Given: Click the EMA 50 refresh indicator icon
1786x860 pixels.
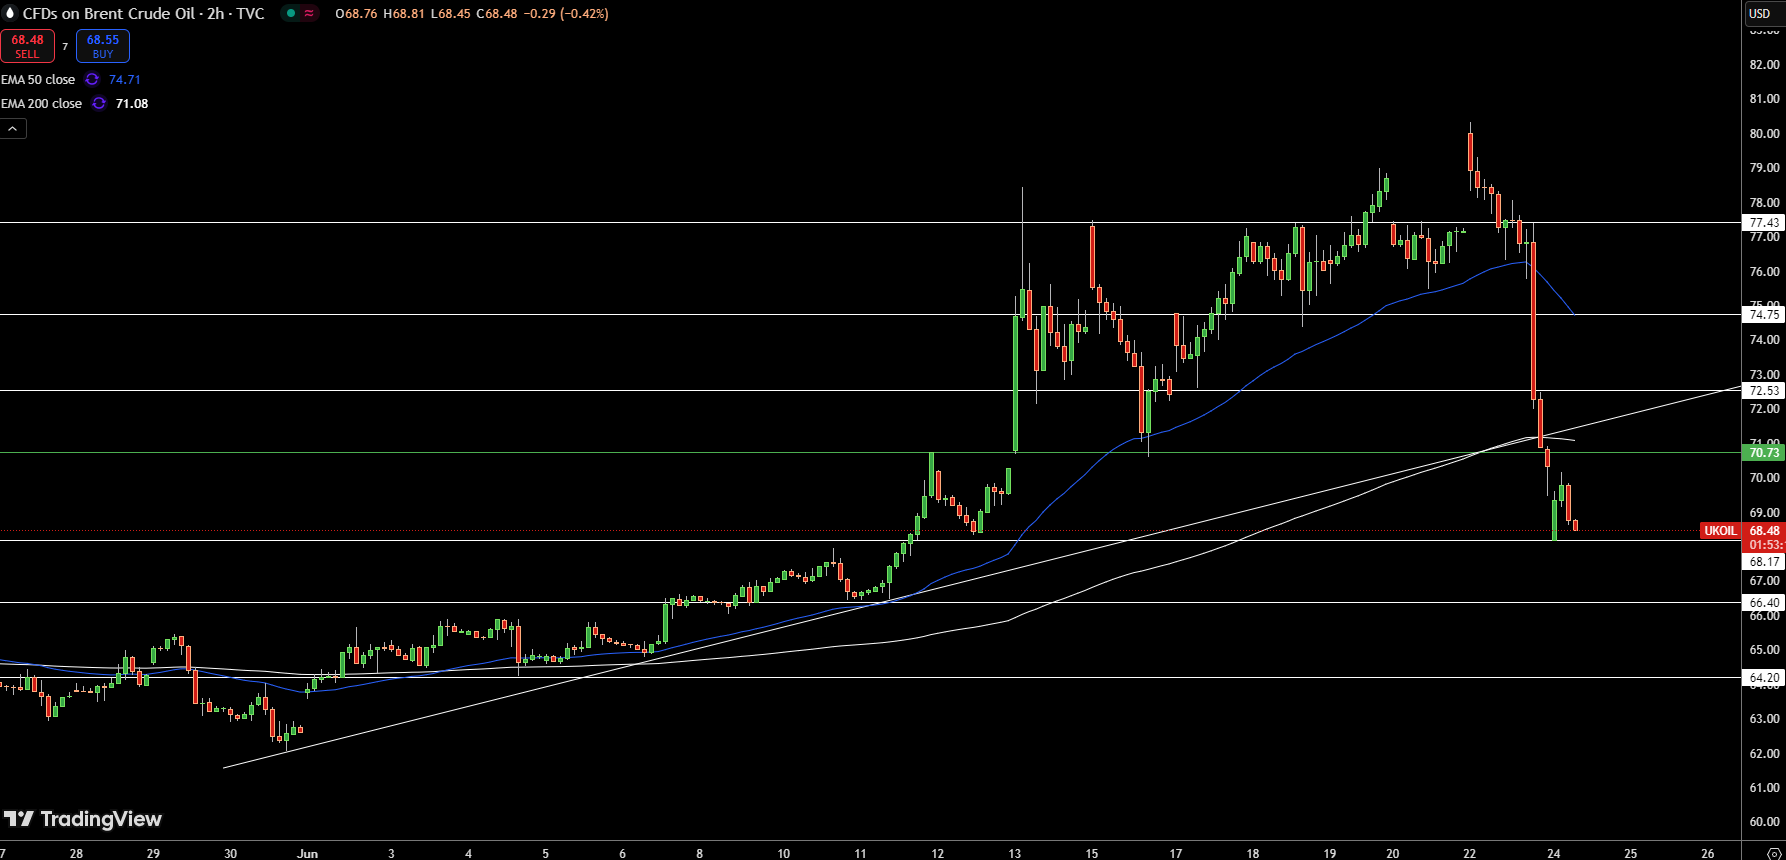Looking at the screenshot, I should (92, 79).
